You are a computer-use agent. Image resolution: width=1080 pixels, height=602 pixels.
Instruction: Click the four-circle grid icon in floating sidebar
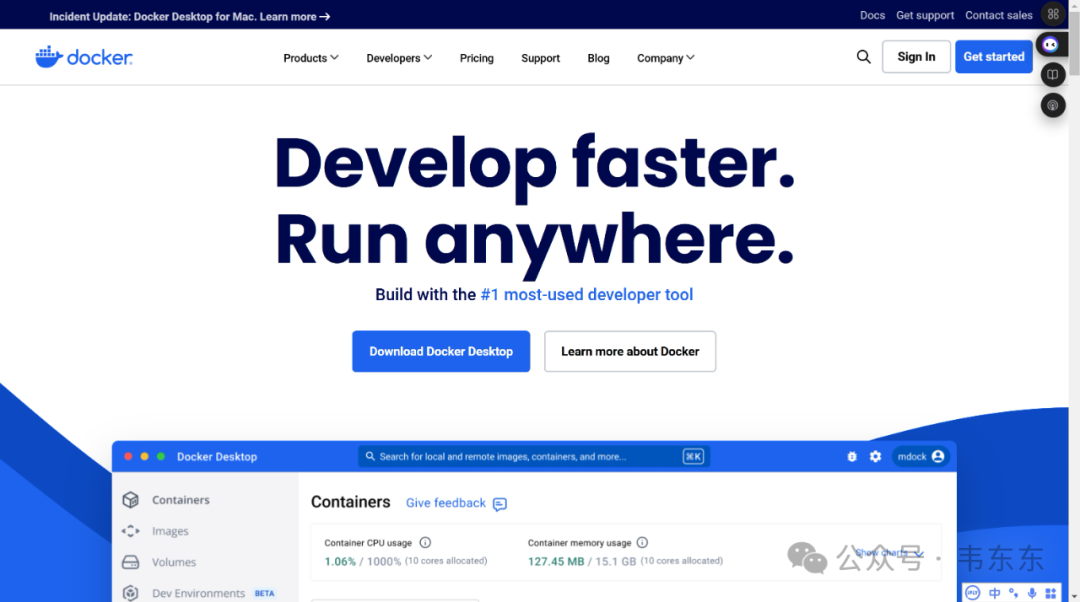[1052, 14]
